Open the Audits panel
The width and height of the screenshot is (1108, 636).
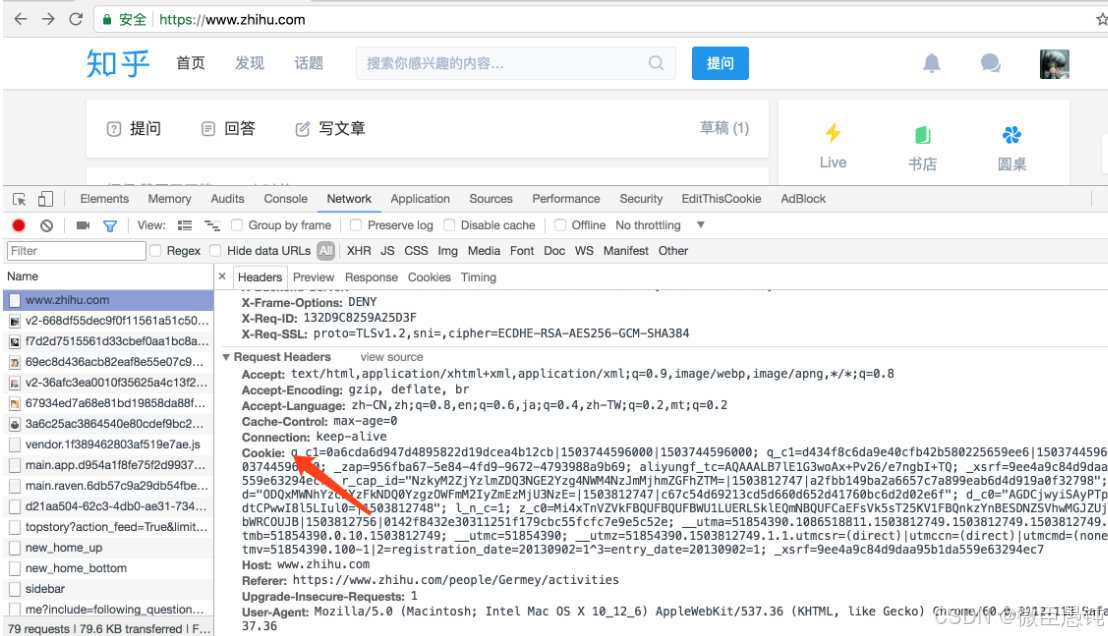click(x=228, y=199)
